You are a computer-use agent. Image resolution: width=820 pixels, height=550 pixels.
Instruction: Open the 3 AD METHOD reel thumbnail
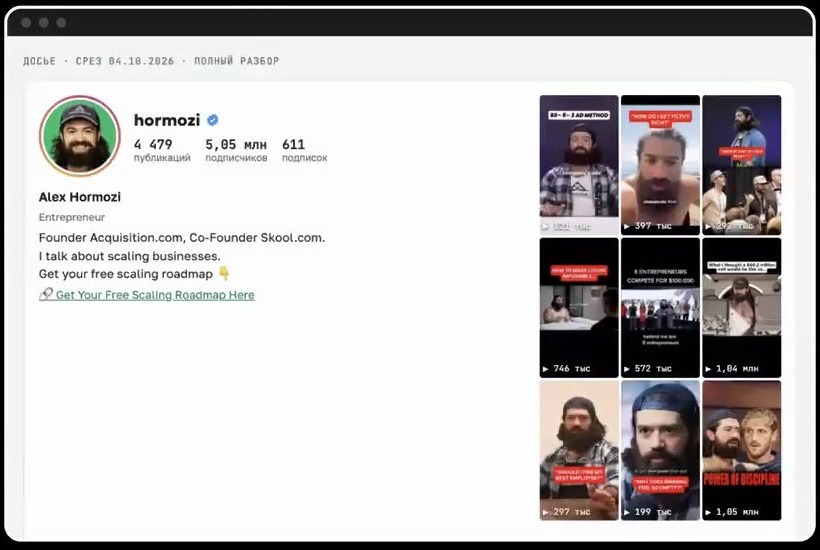click(579, 165)
